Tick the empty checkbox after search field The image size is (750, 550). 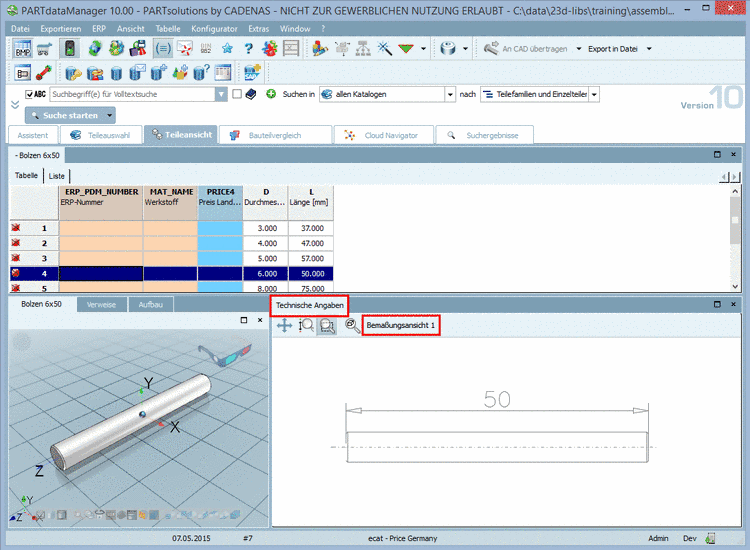click(237, 95)
